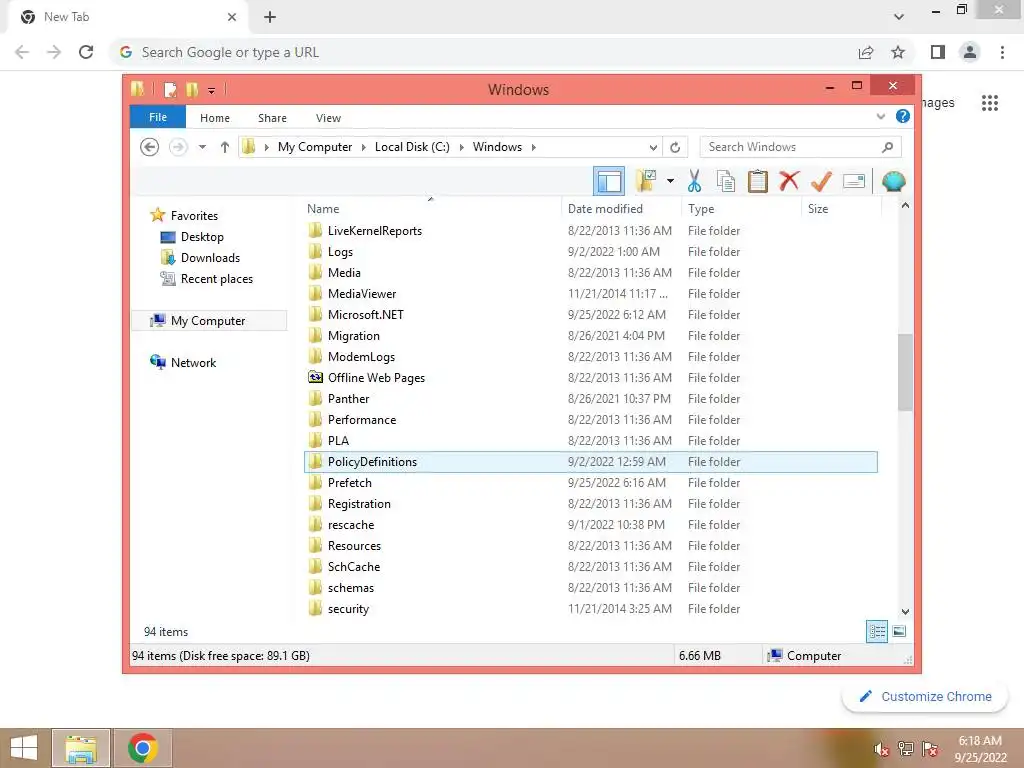The image size is (1024, 768).
Task: Select Network in navigation pane
Action: click(193, 362)
